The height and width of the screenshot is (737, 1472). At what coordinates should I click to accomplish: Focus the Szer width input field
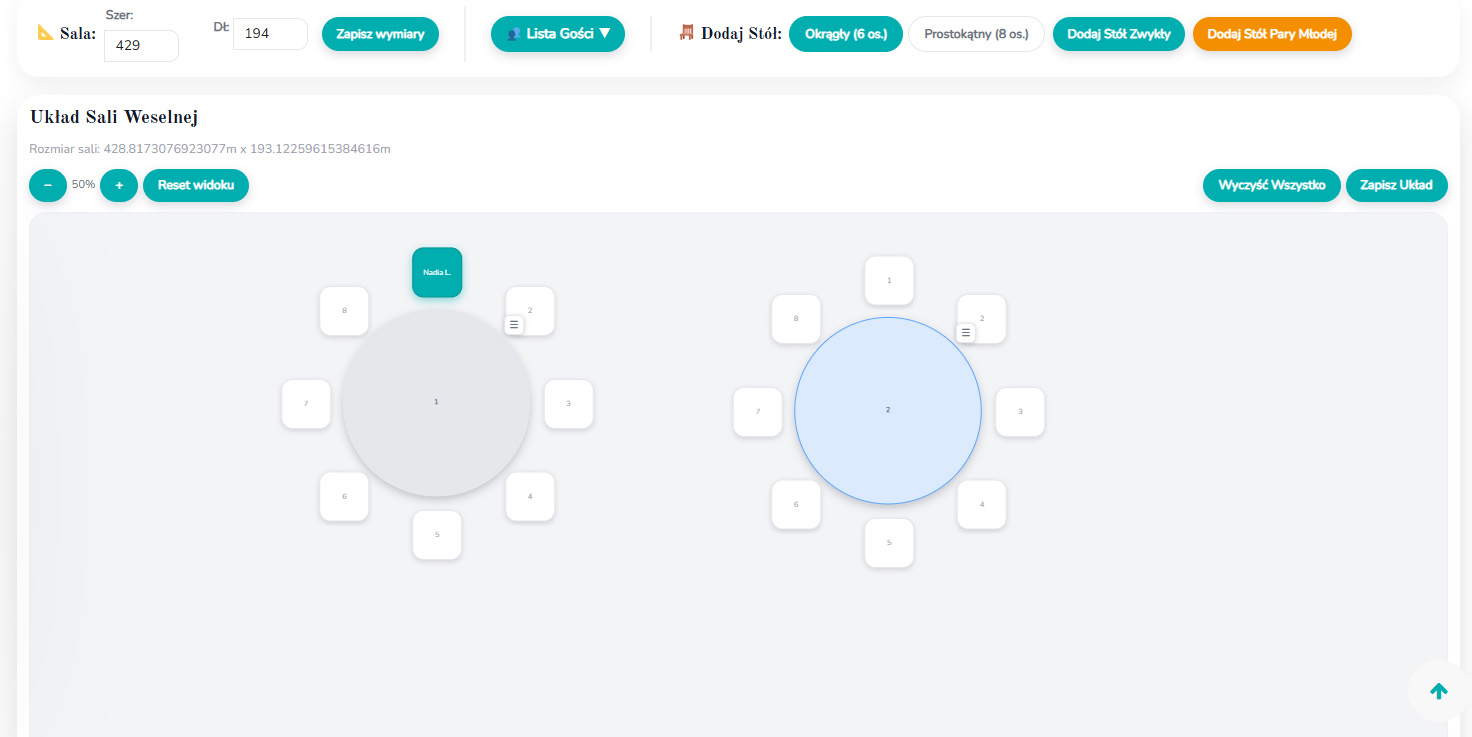point(141,45)
